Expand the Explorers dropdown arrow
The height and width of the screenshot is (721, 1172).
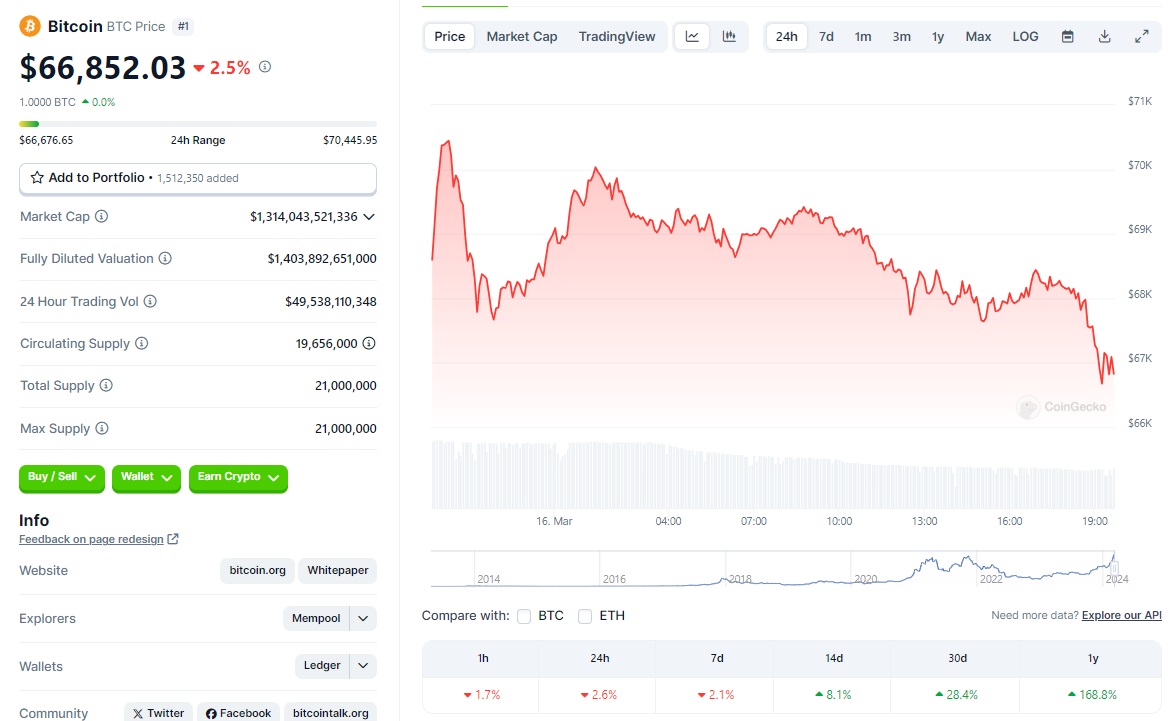pos(363,619)
